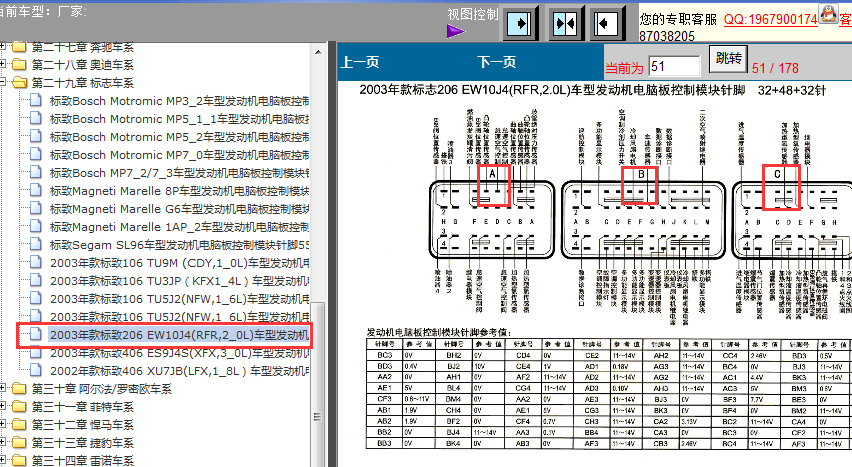The height and width of the screenshot is (467, 852).
Task: Click connector B label in diagram
Action: pos(641,175)
